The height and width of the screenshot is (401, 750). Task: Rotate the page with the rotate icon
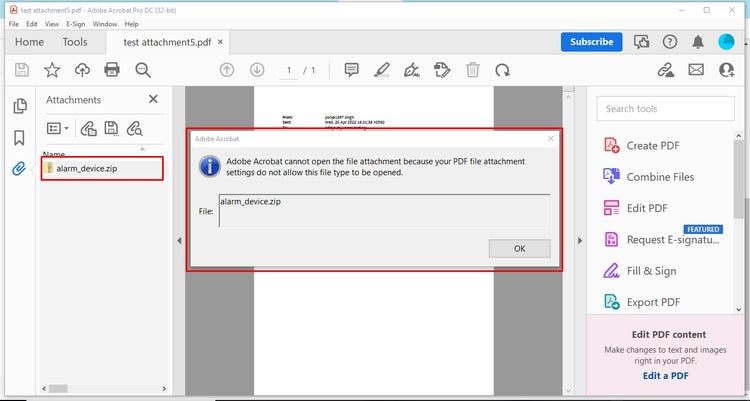click(x=502, y=70)
